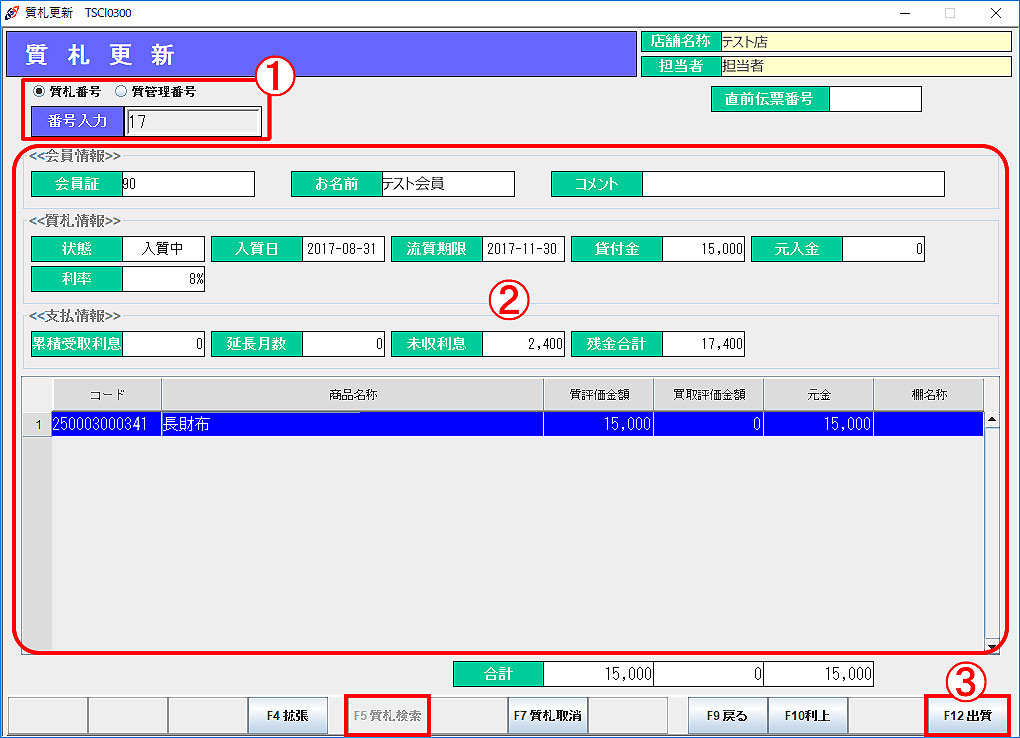Click the 番号入力 text field
This screenshot has height=738, width=1020.
[193, 122]
